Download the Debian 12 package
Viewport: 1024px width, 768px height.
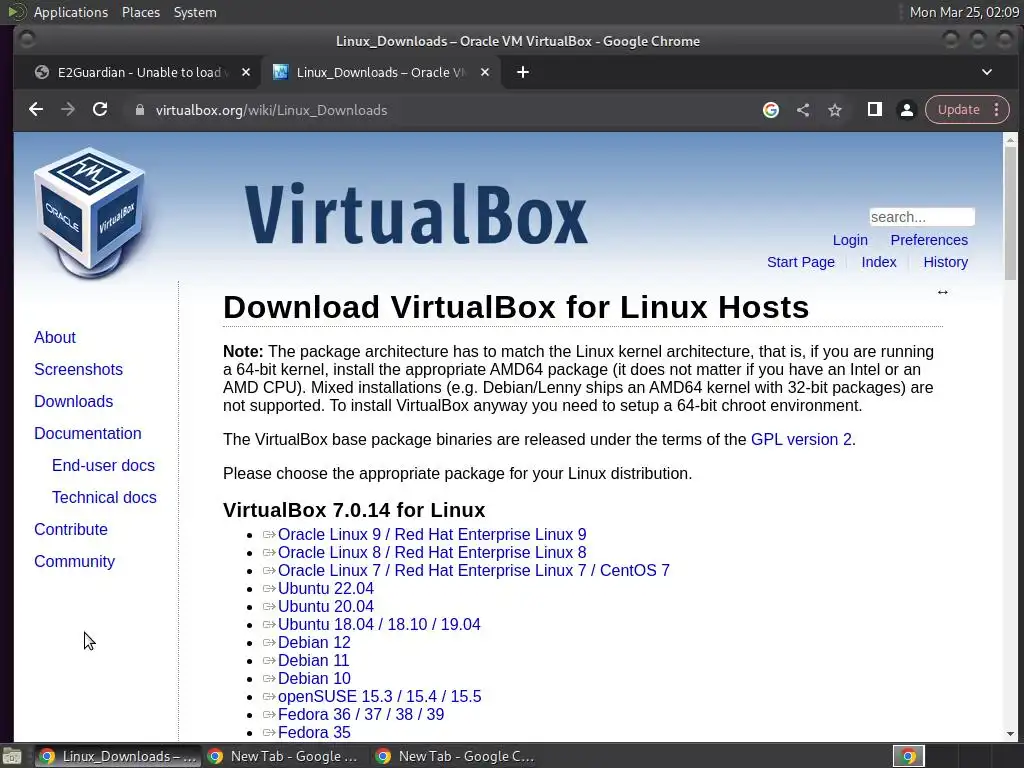pyautogui.click(x=314, y=643)
